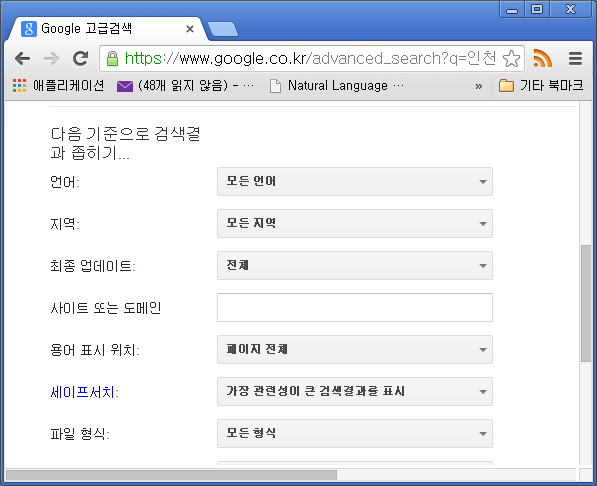Screen dimensions: 597x486
Task: Expand the 파일 형식 dropdown (모든 형식)
Action: point(355,433)
